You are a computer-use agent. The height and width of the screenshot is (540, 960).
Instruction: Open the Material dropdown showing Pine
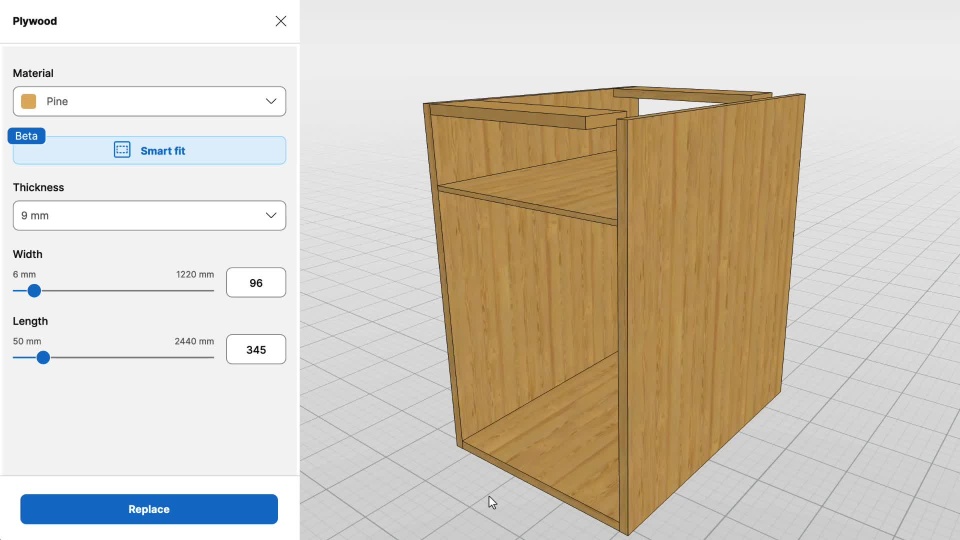coord(149,101)
